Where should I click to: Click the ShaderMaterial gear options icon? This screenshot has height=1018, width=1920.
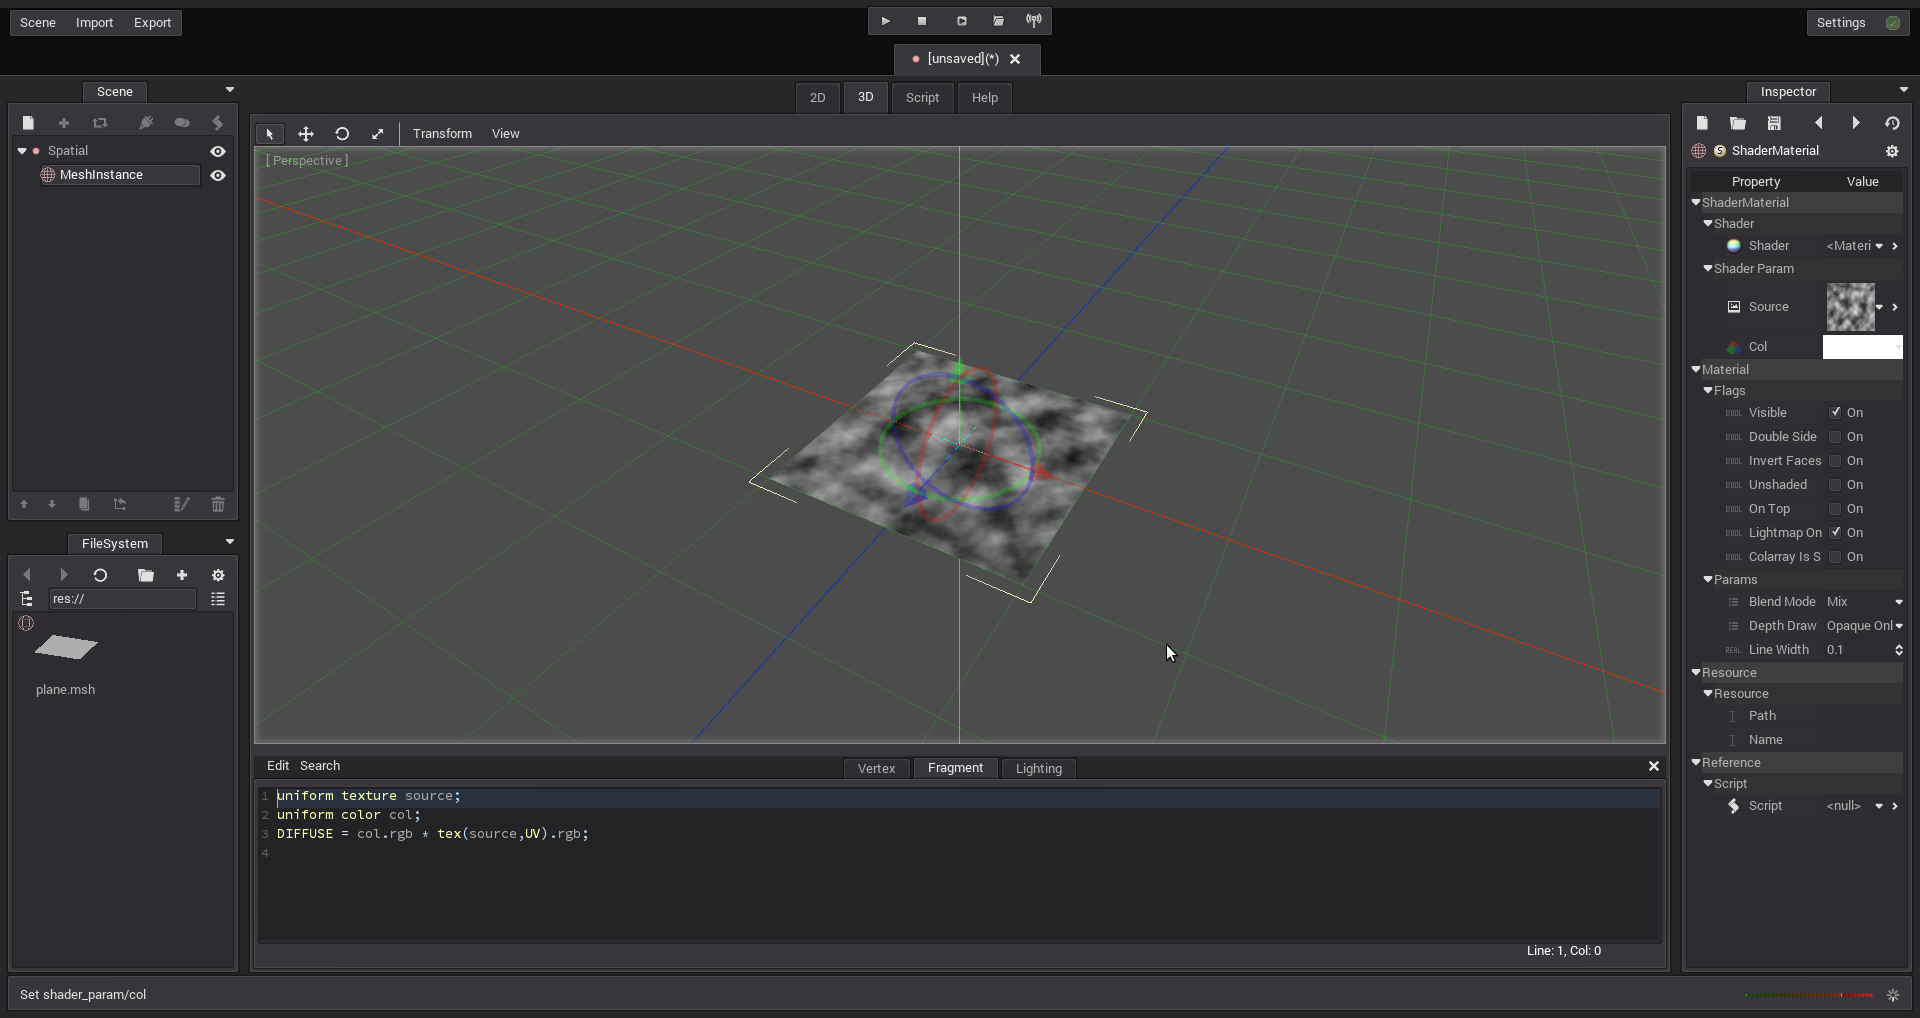(1892, 151)
